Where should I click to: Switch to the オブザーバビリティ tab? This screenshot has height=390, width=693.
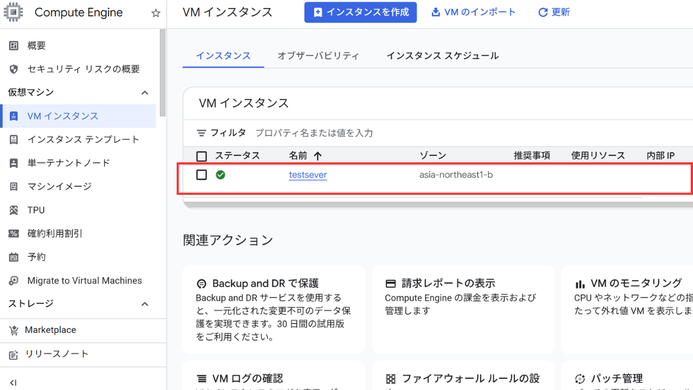coord(318,56)
